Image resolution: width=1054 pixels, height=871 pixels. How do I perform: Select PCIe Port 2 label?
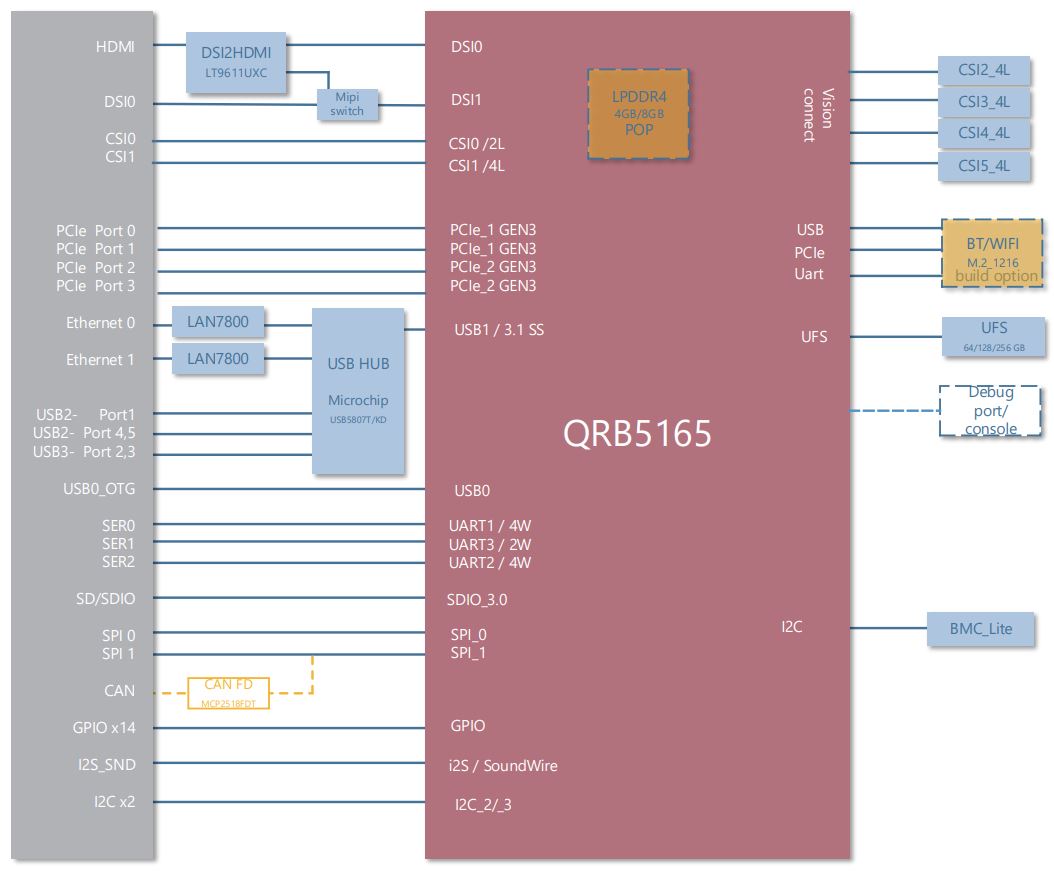95,267
